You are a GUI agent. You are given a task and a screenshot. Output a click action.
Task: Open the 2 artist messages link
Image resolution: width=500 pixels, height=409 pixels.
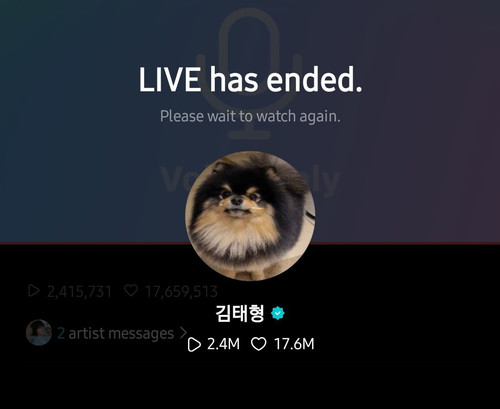click(x=116, y=333)
